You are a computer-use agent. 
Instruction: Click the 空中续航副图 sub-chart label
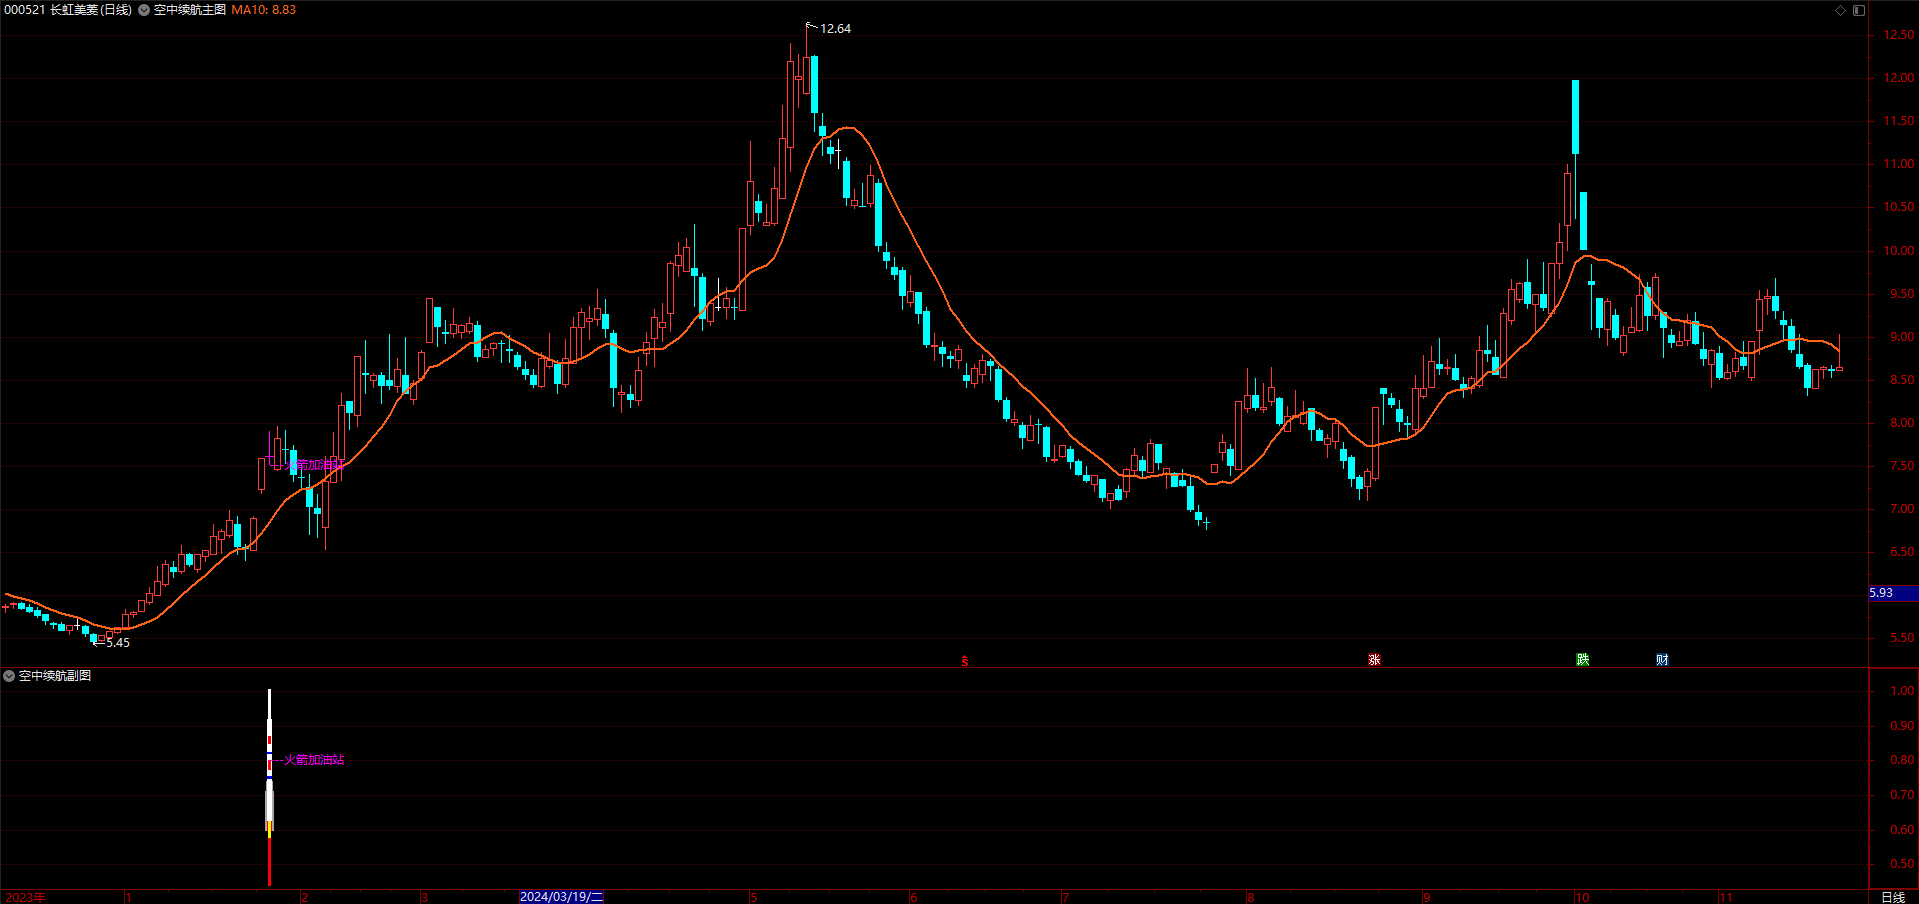click(55, 676)
